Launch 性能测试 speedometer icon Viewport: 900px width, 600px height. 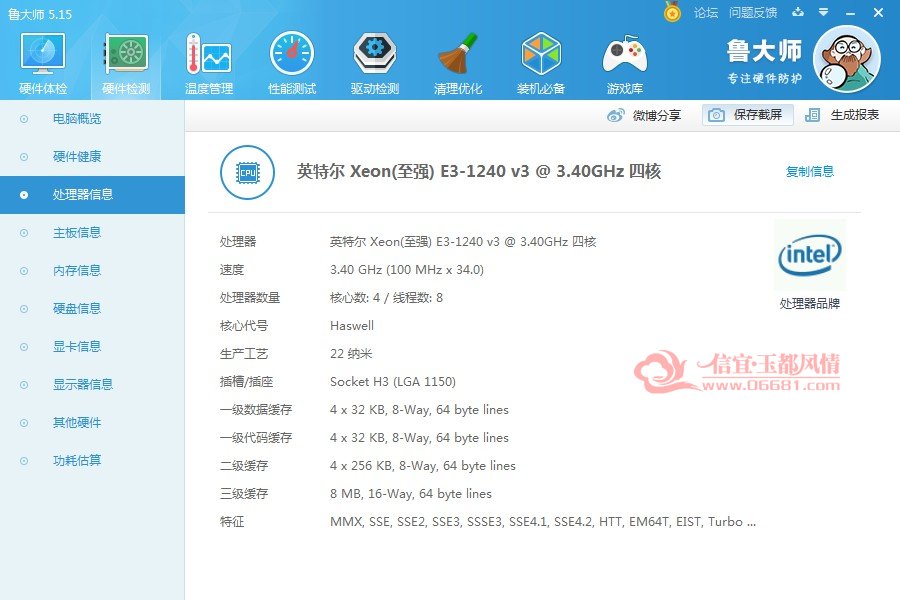[x=292, y=53]
